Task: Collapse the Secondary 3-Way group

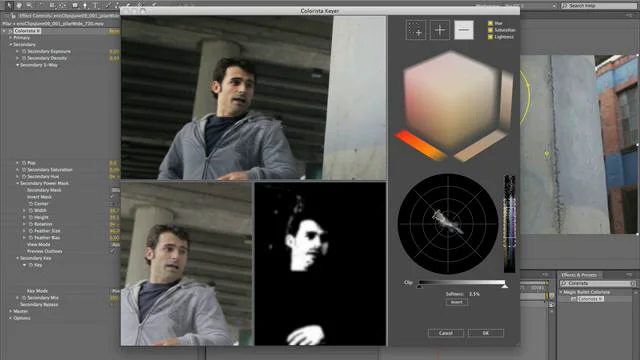Action: coord(18,65)
